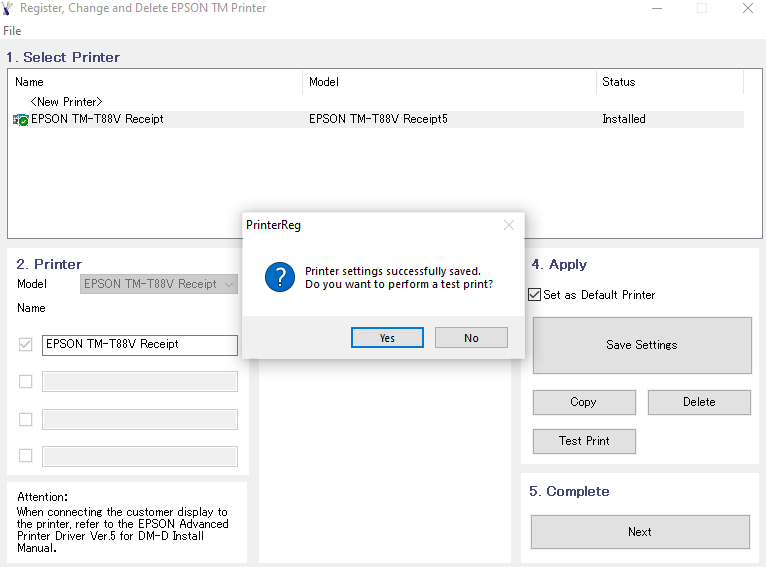Tick the fourth printer name checkbox
Viewport: 766px width, 567px height.
(x=25, y=456)
